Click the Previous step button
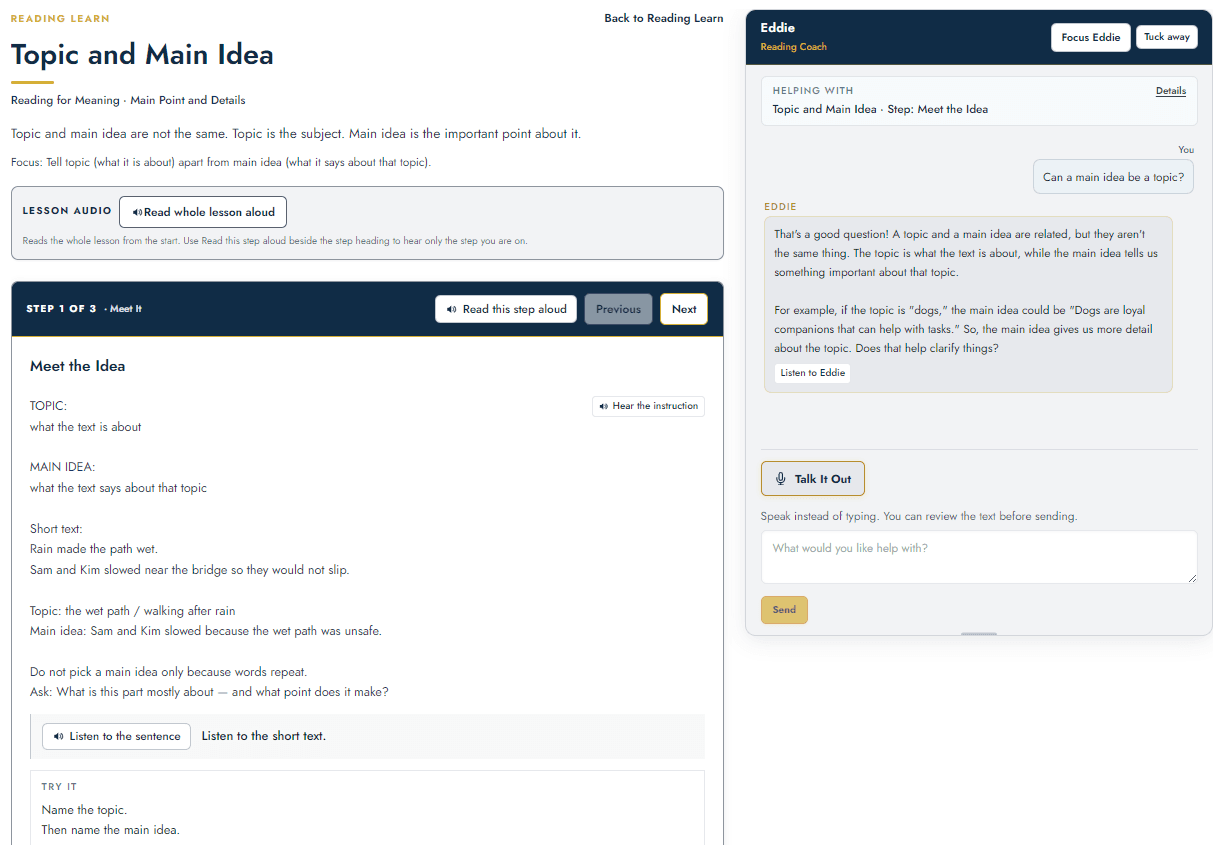The height and width of the screenshot is (845, 1227). pyautogui.click(x=618, y=309)
